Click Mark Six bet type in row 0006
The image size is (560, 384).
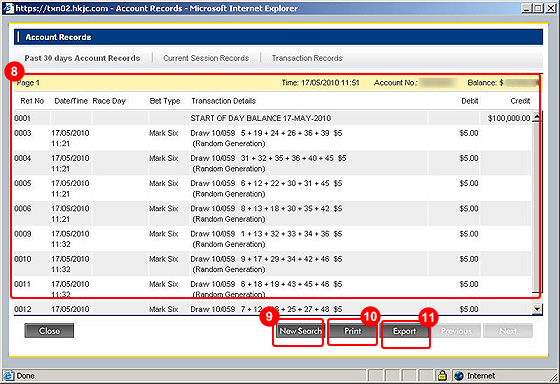pyautogui.click(x=164, y=209)
